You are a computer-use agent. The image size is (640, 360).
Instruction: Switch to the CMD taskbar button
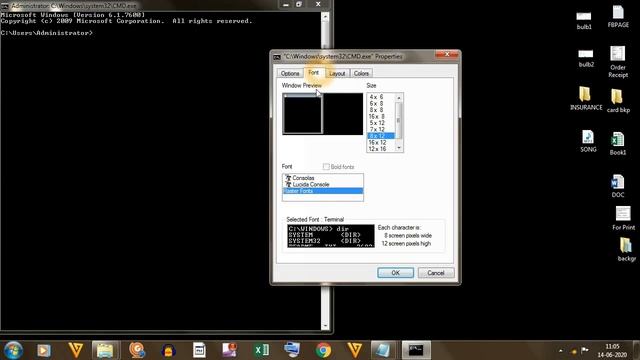pyautogui.click(x=416, y=350)
